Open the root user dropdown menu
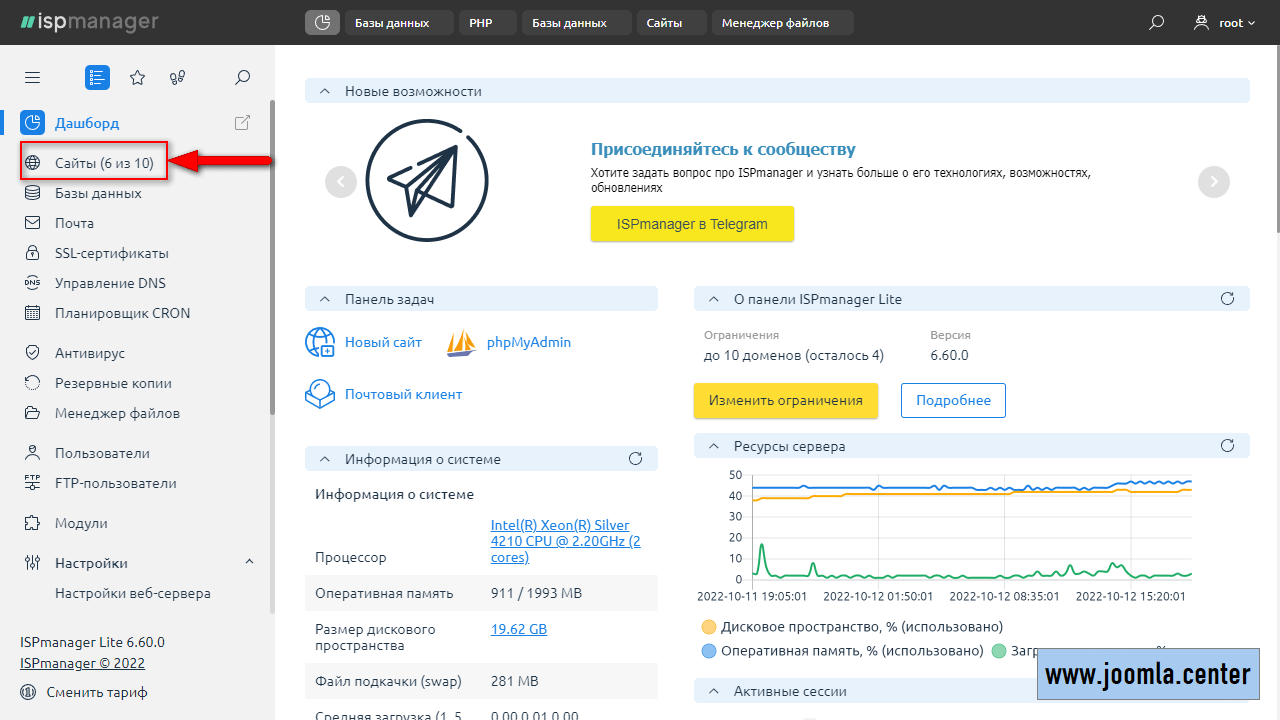The width and height of the screenshot is (1280, 720). pyautogui.click(x=1224, y=22)
